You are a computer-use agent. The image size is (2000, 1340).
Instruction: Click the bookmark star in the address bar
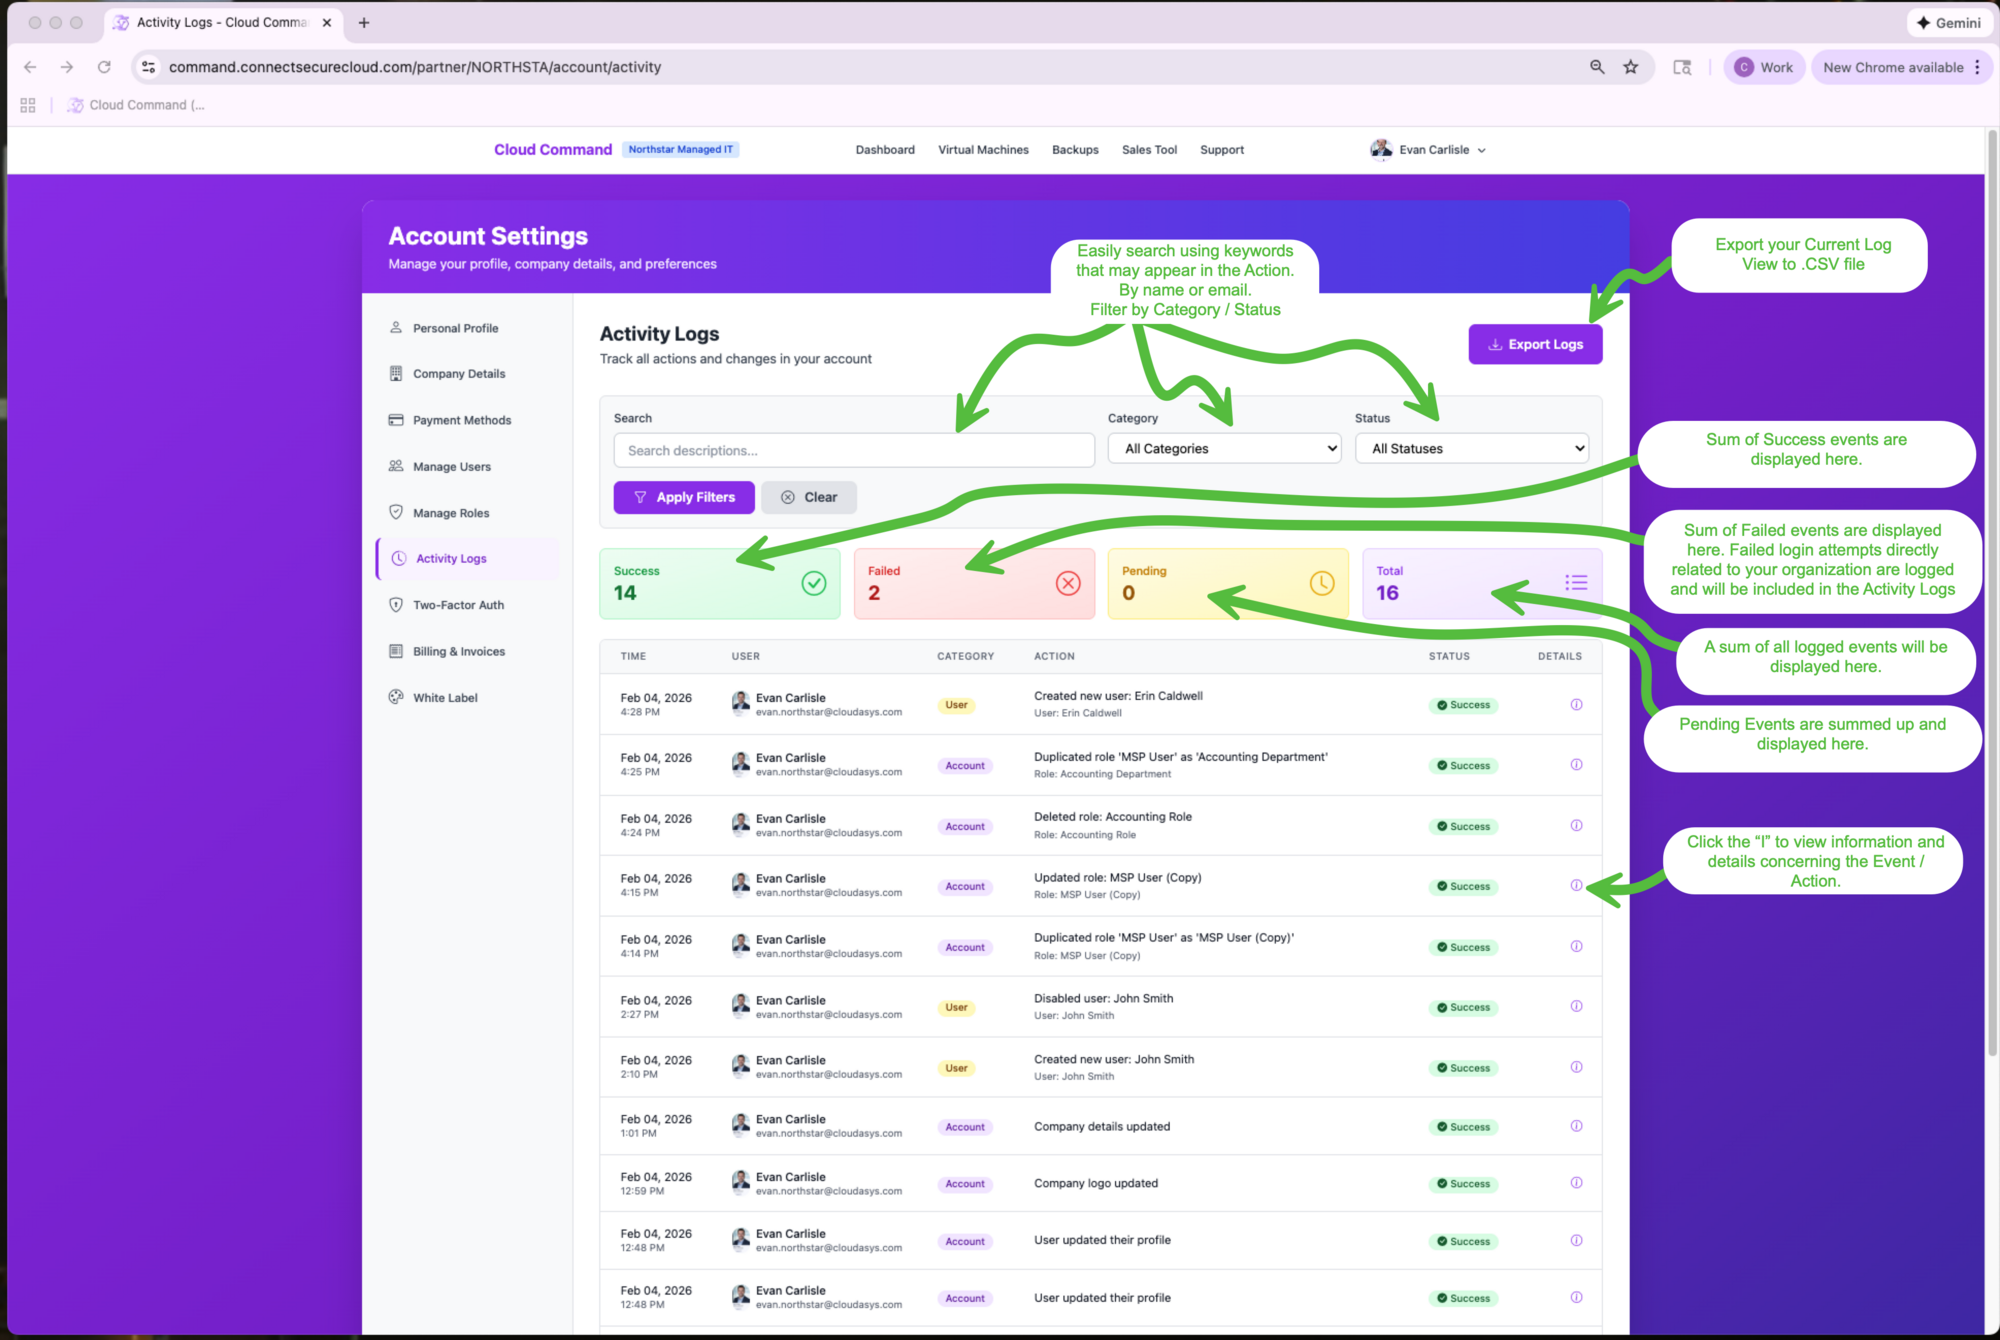coord(1631,67)
